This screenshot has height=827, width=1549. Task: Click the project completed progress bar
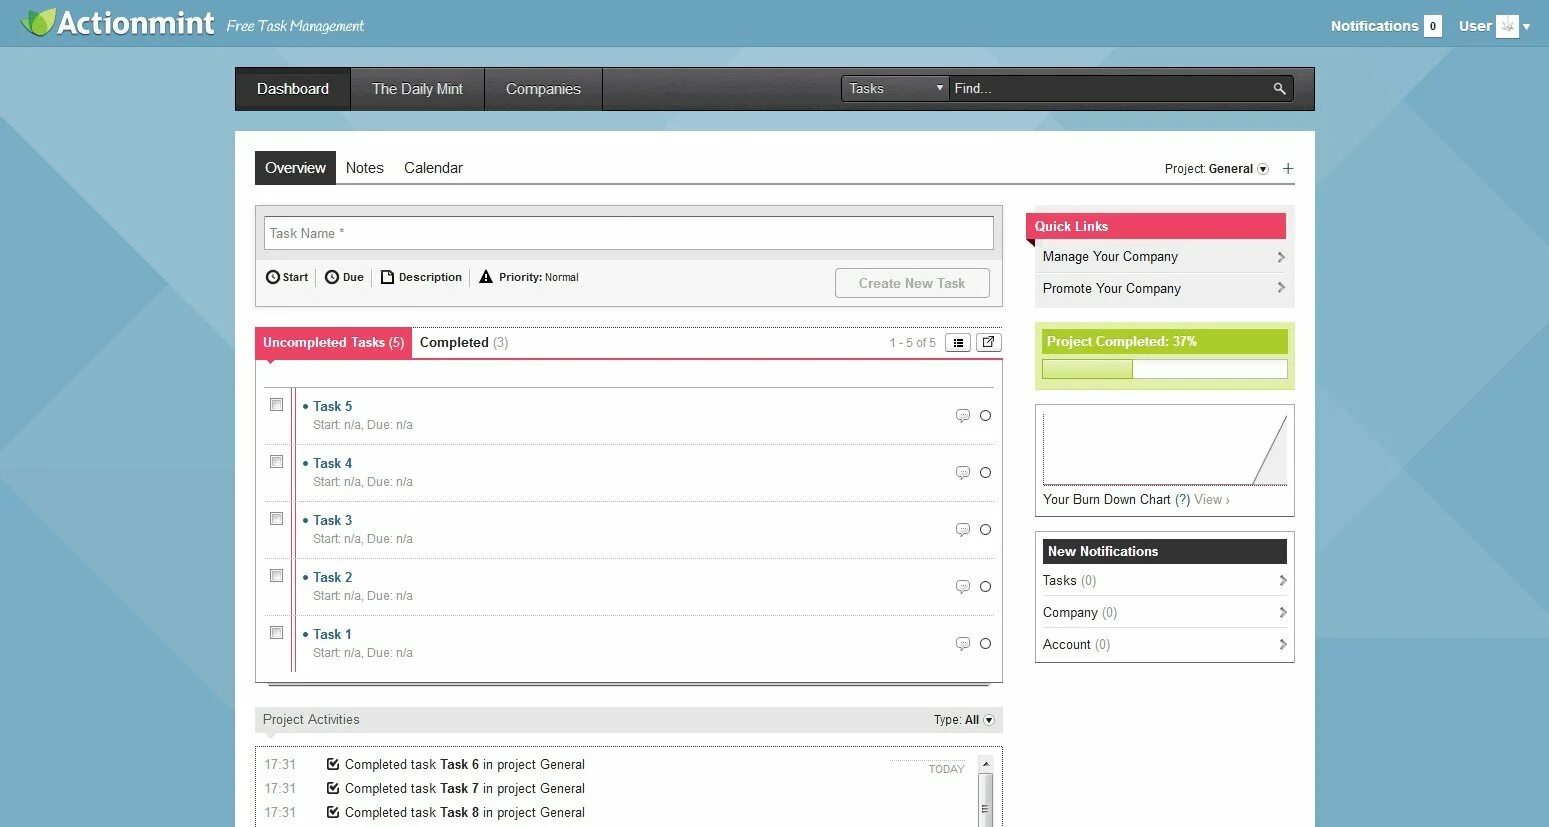(1165, 369)
